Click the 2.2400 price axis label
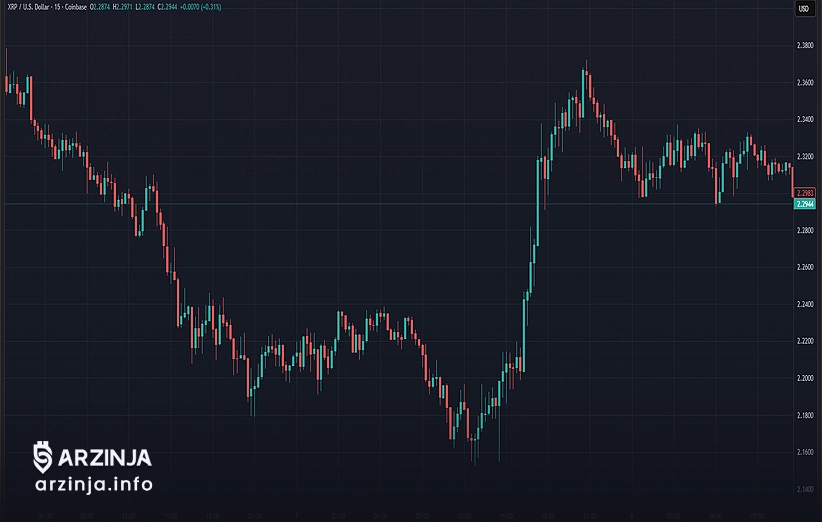Image resolution: width=822 pixels, height=522 pixels. click(805, 304)
